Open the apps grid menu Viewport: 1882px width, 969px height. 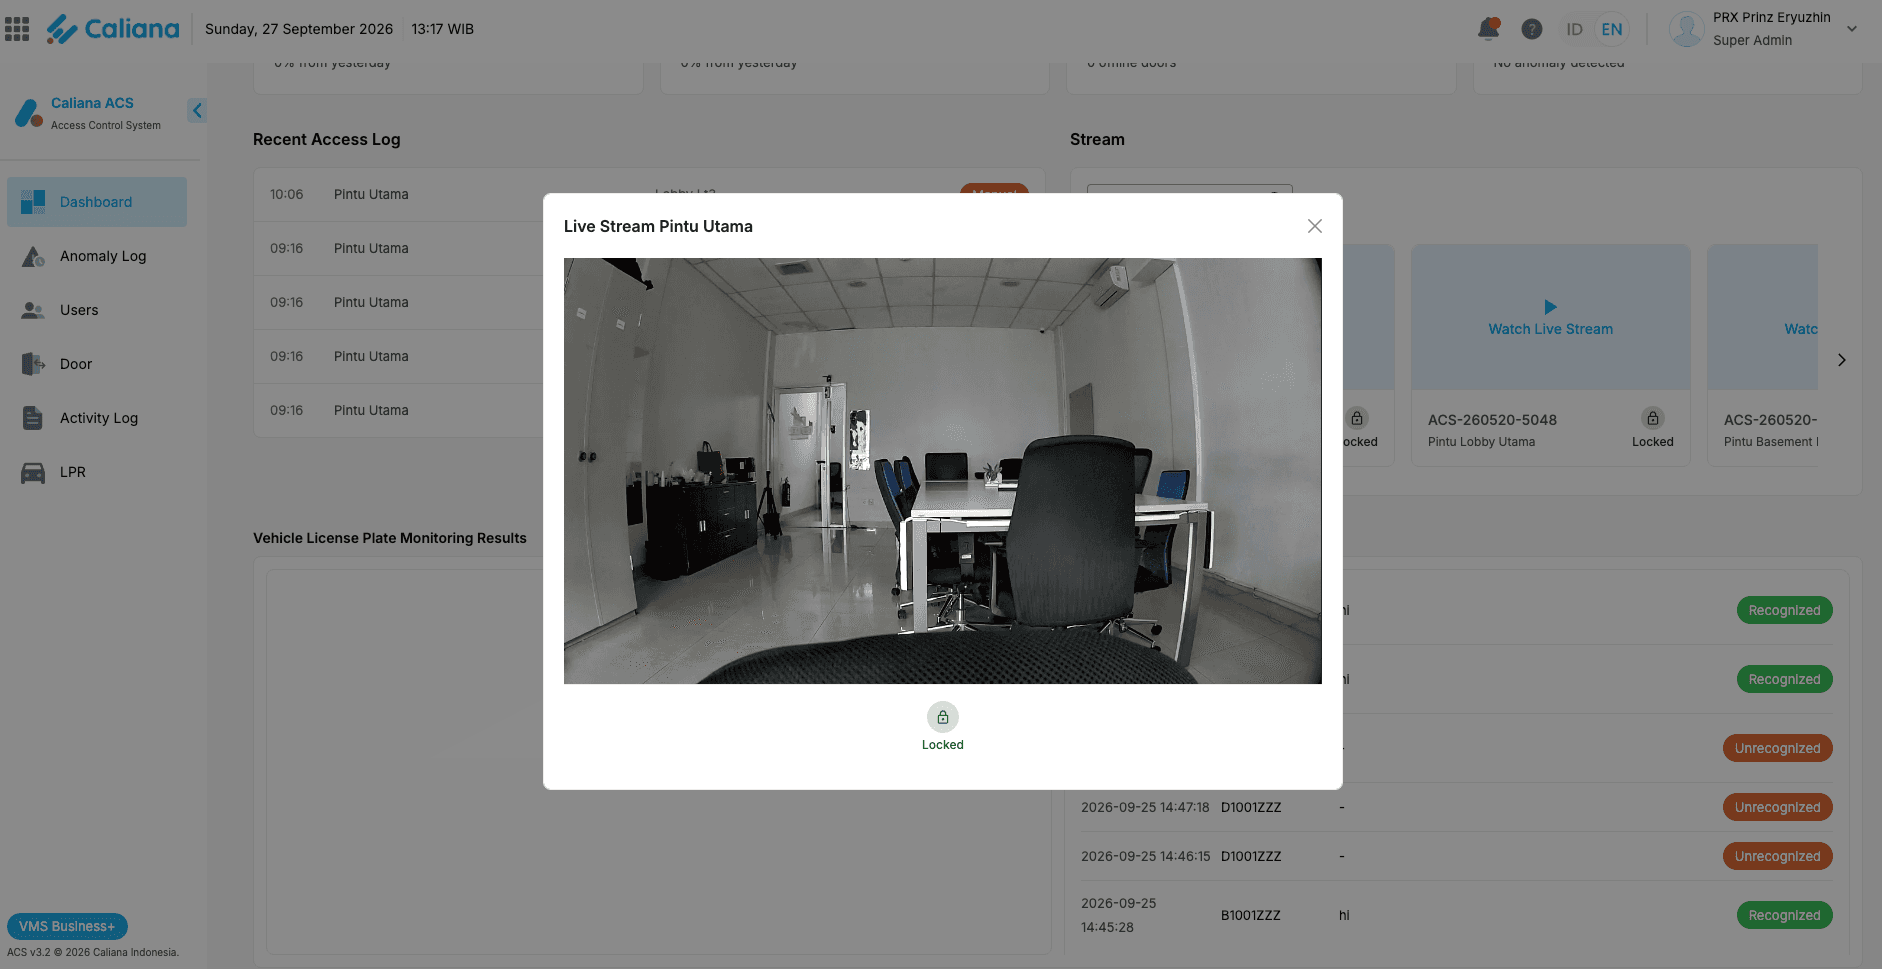pyautogui.click(x=17, y=29)
